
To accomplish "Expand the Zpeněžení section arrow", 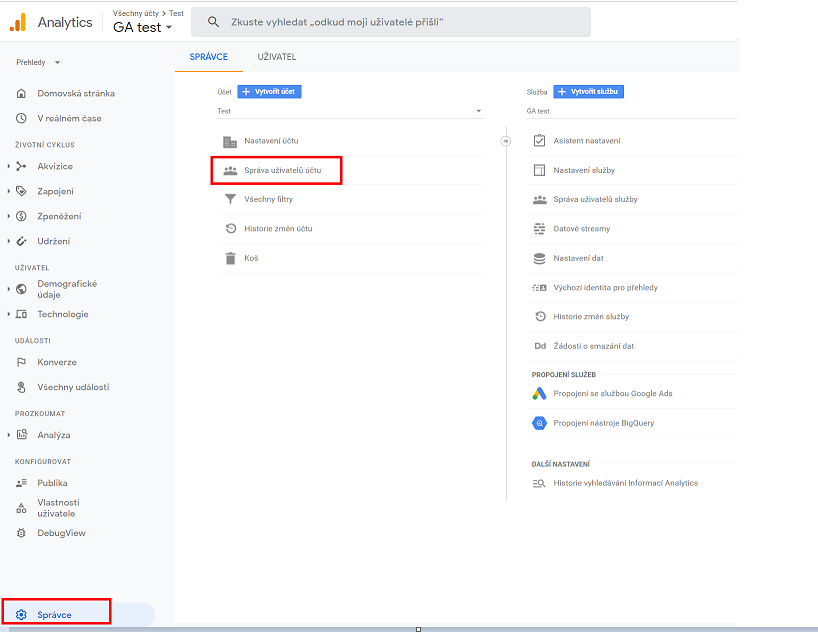I will [x=9, y=216].
